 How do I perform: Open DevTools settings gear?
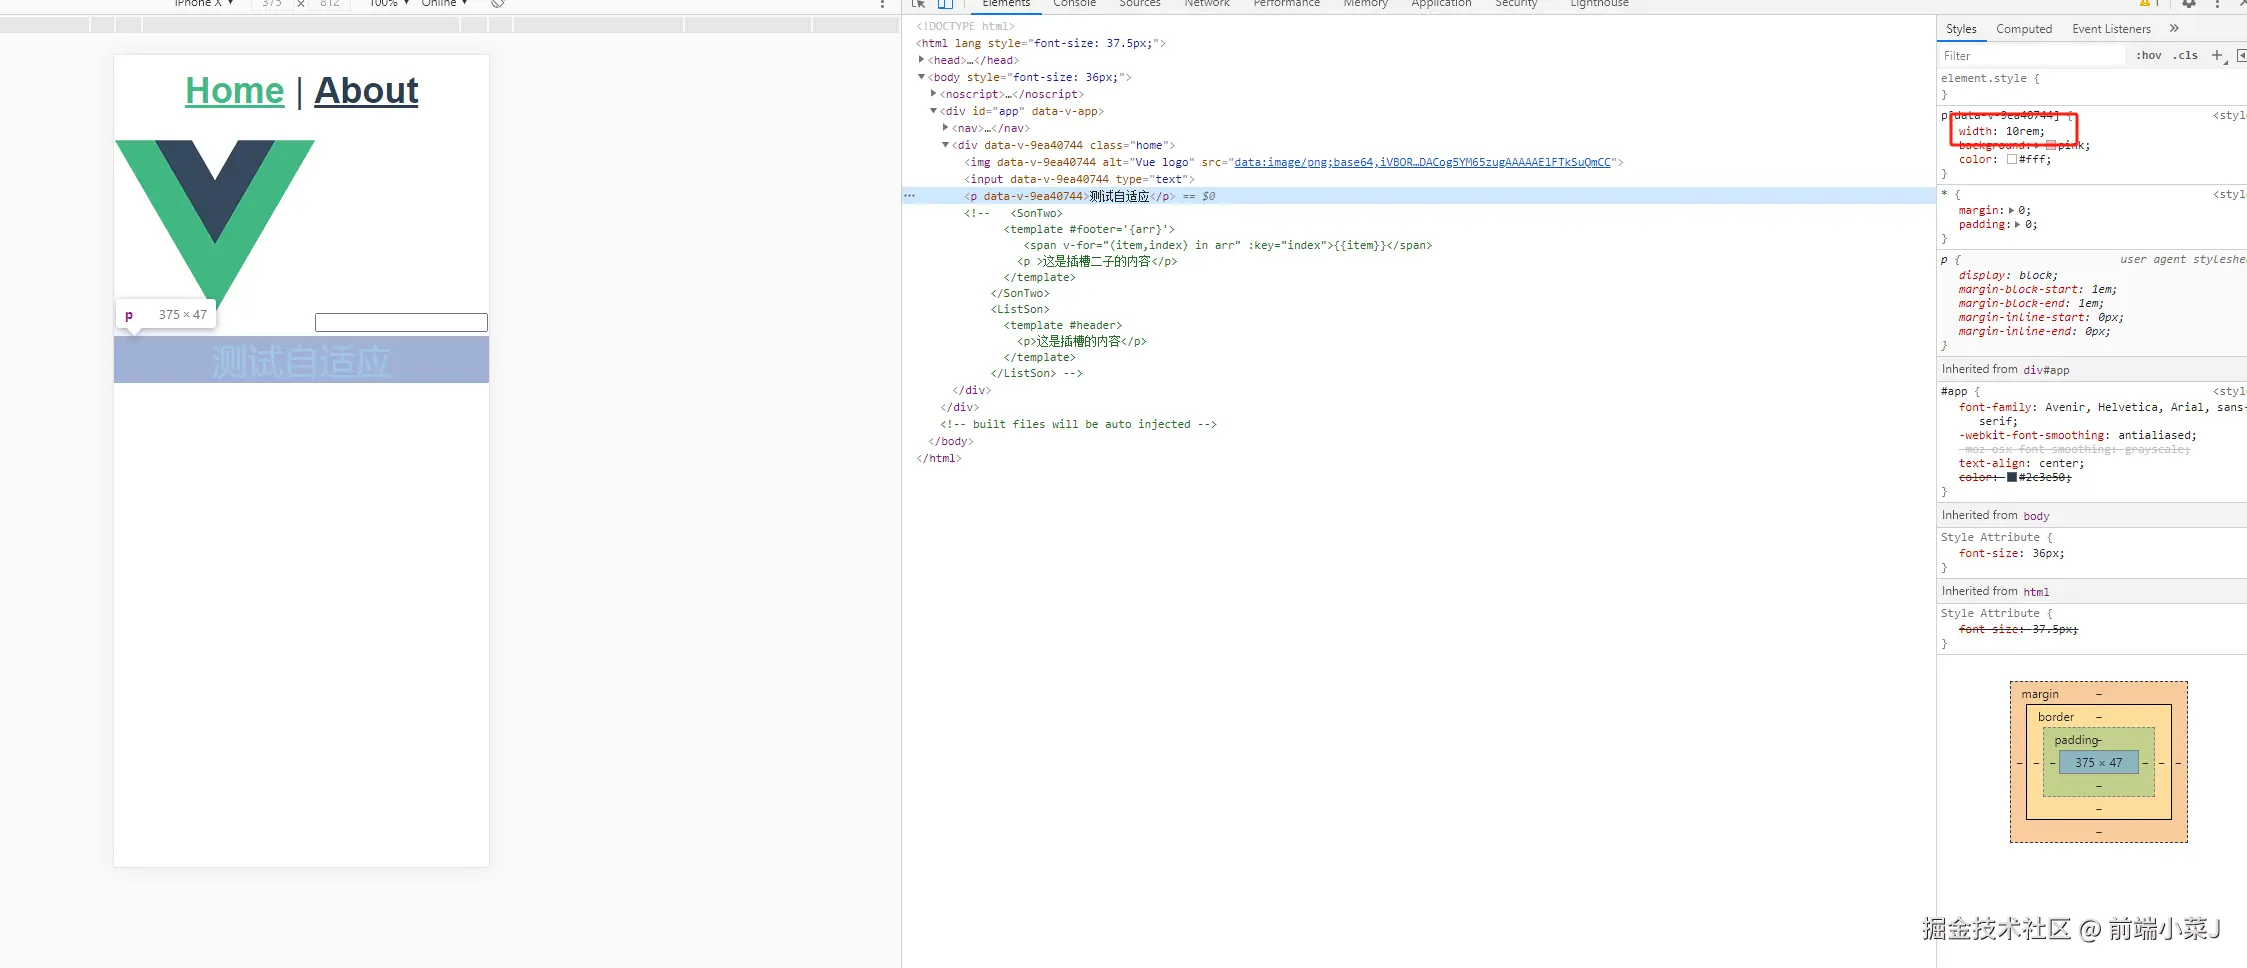point(2189,3)
